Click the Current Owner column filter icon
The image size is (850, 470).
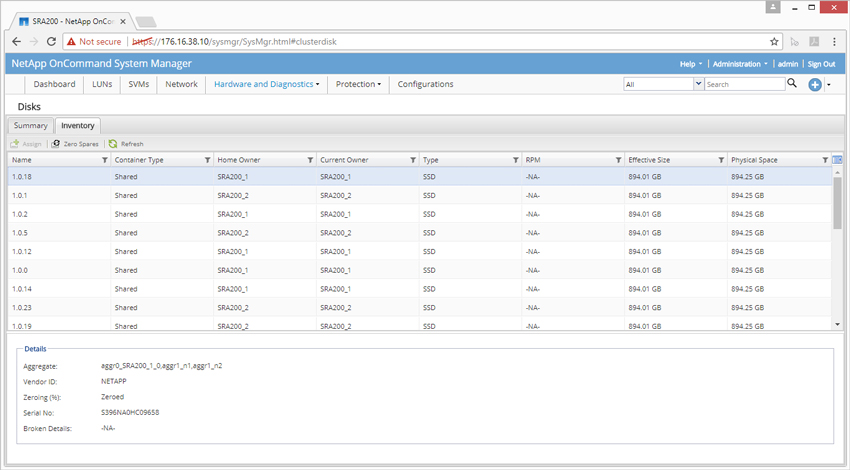click(x=413, y=160)
